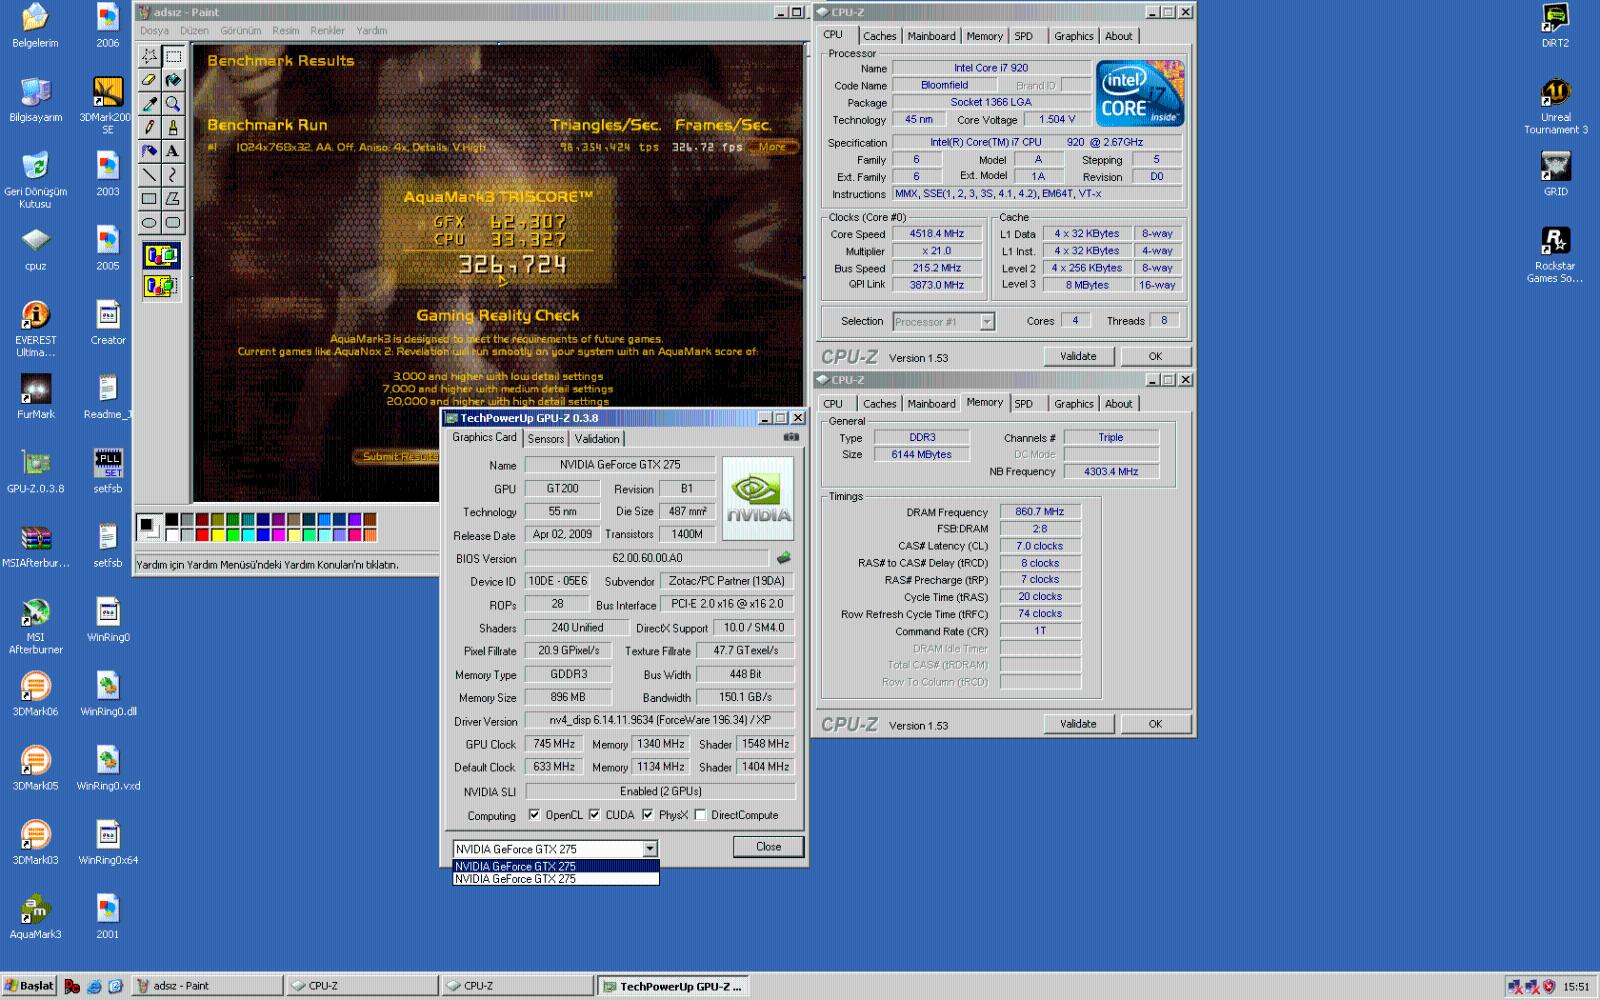Select the Pick Color eyedropper tool
1600x1000 pixels.
click(149, 104)
